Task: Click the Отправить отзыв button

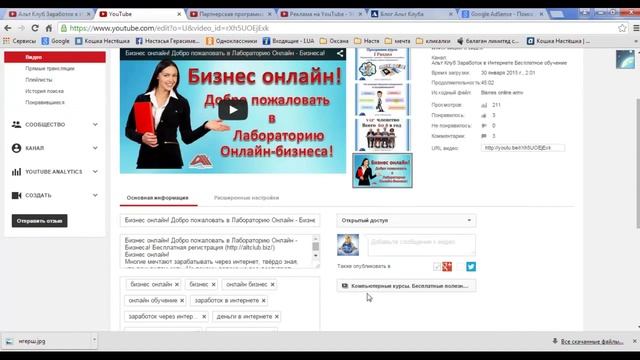Action: click(40, 221)
